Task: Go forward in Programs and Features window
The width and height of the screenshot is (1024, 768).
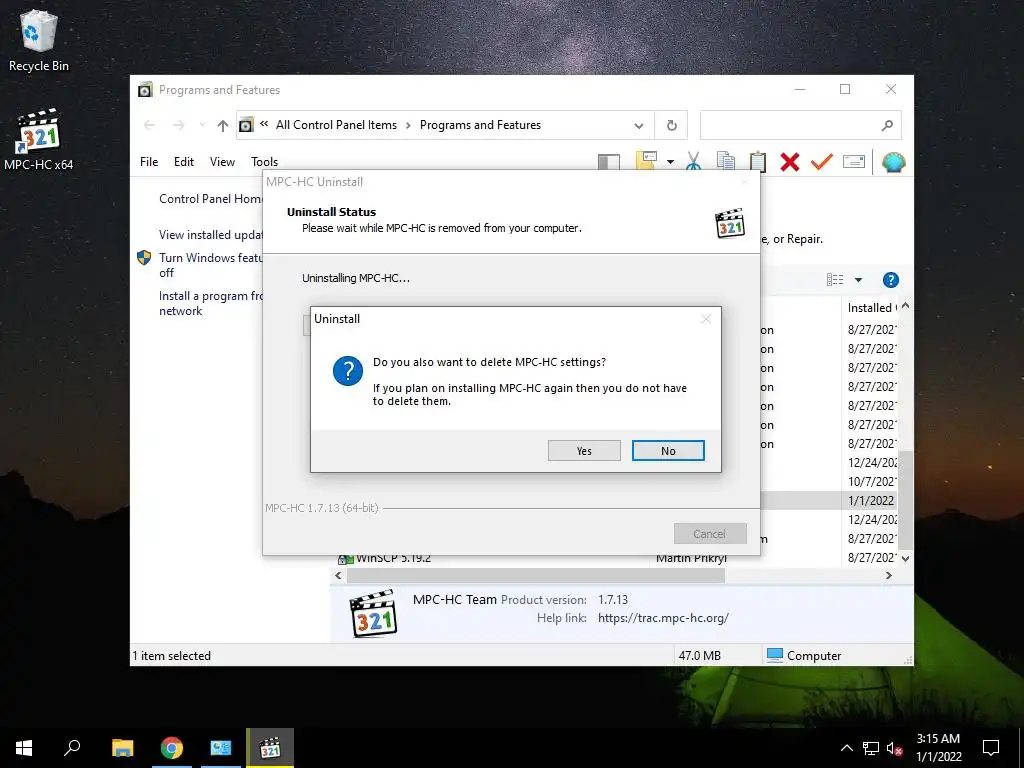Action: click(178, 125)
